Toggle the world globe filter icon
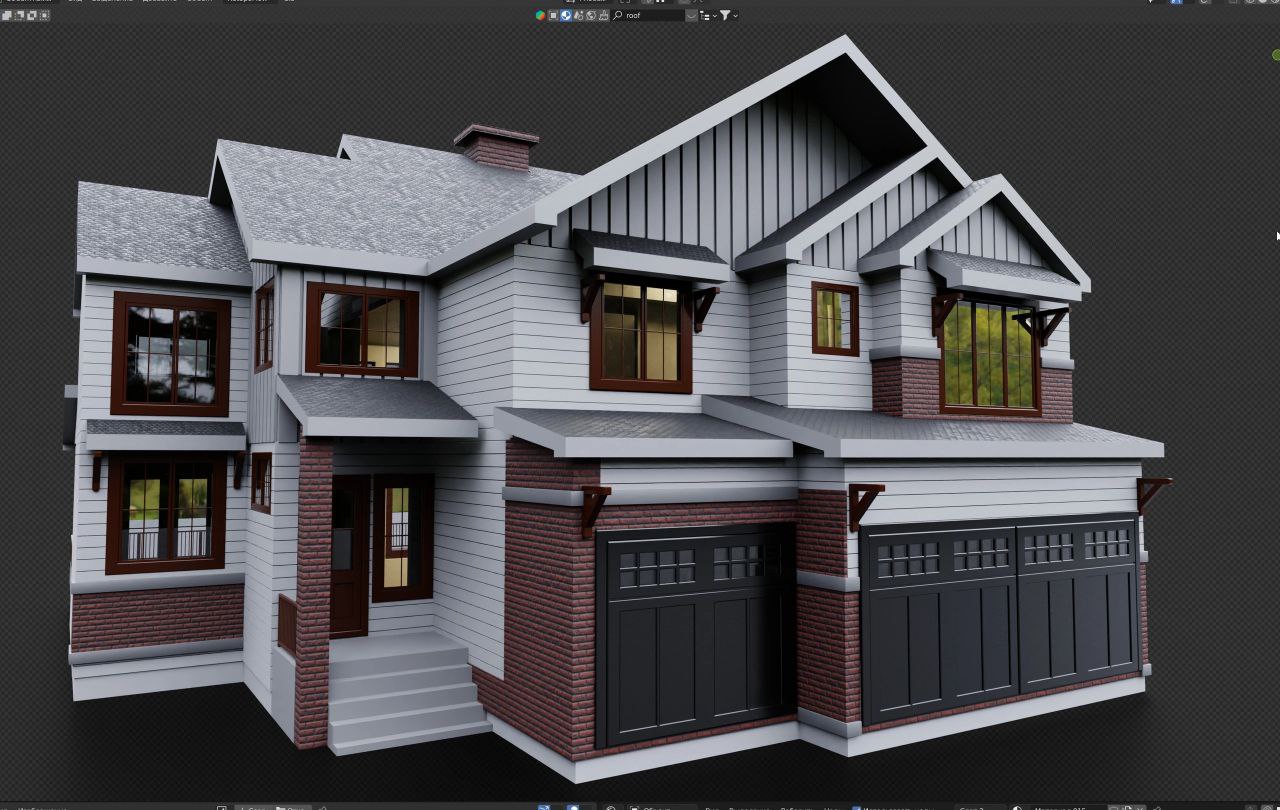Image resolution: width=1280 pixels, height=810 pixels. pos(591,15)
